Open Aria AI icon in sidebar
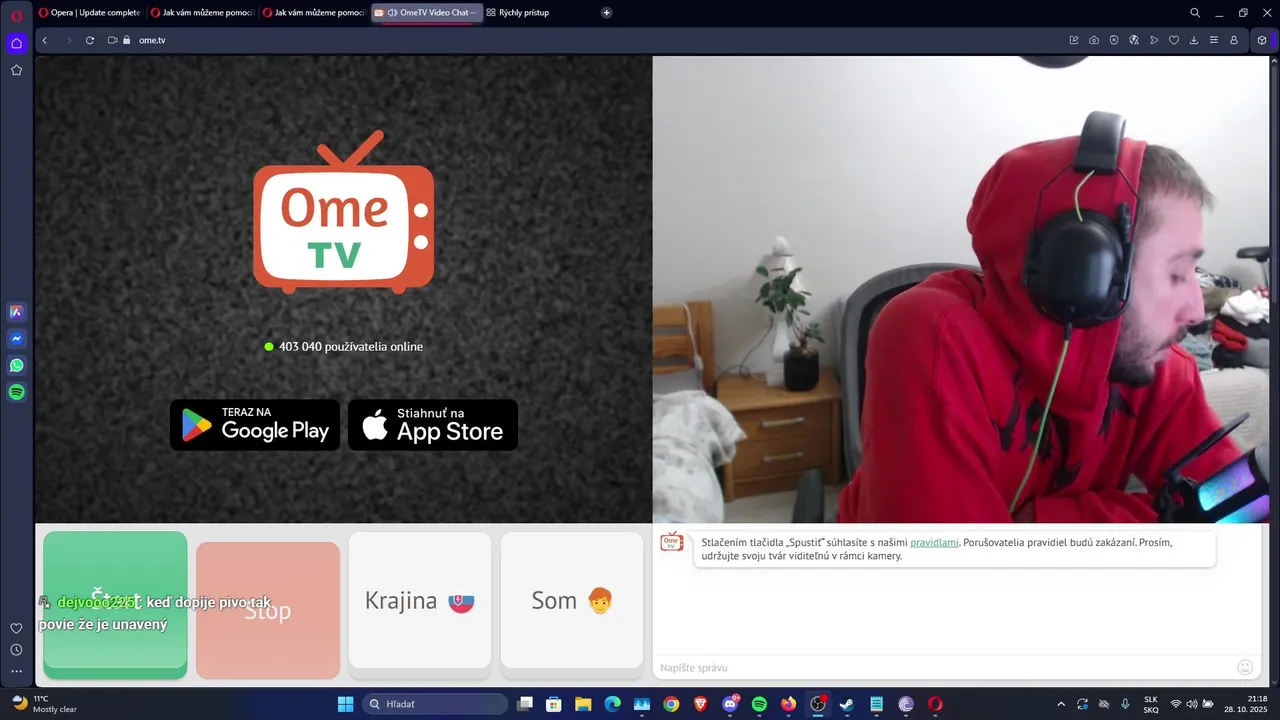This screenshot has height=720, width=1280. click(16, 312)
